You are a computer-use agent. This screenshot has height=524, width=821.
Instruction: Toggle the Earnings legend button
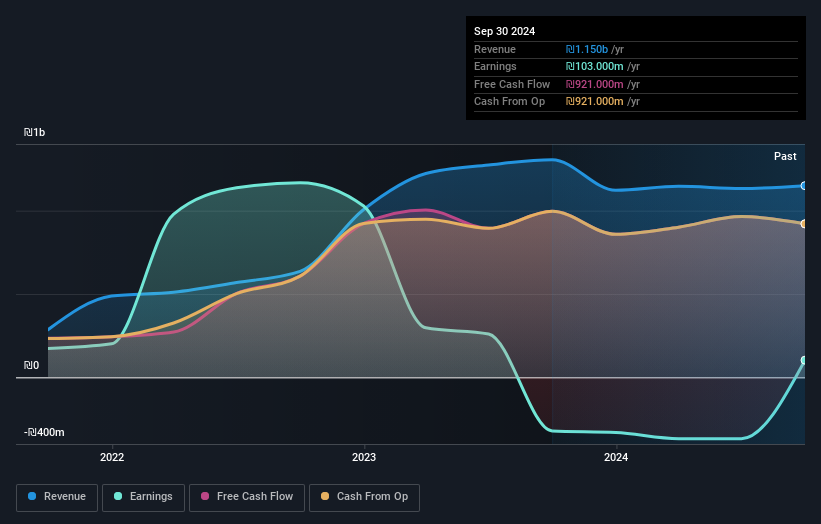(x=143, y=497)
